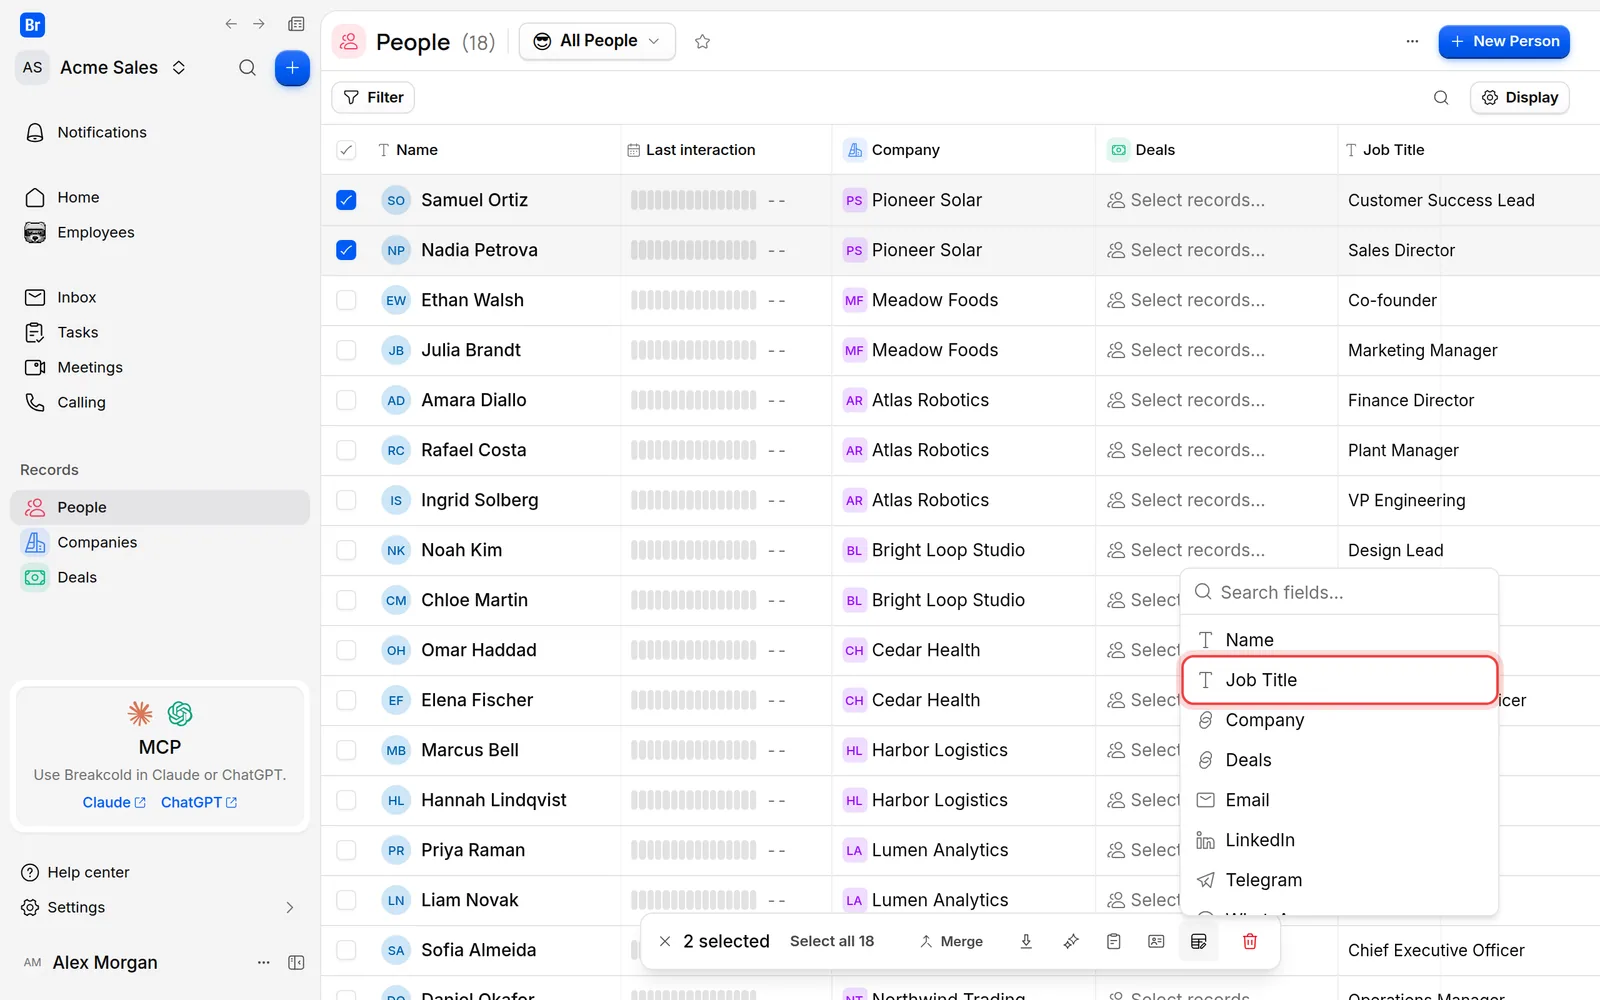
Task: Choose LinkedIn in the fields list
Action: 1339,840
